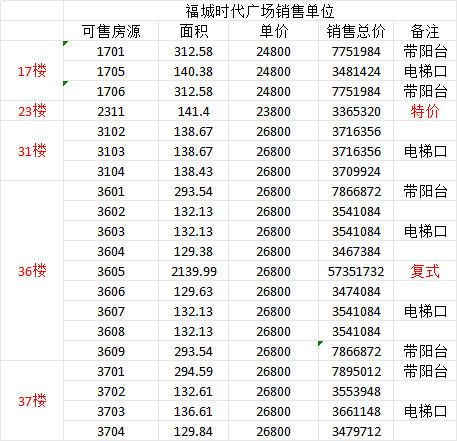The height and width of the screenshot is (441, 457).
Task: Select the 37楼 floor label cell
Action: pyautogui.click(x=32, y=401)
